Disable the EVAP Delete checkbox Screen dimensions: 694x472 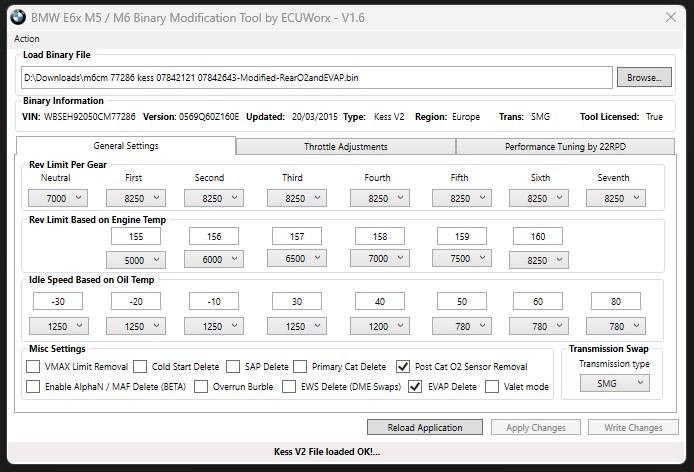[415, 387]
